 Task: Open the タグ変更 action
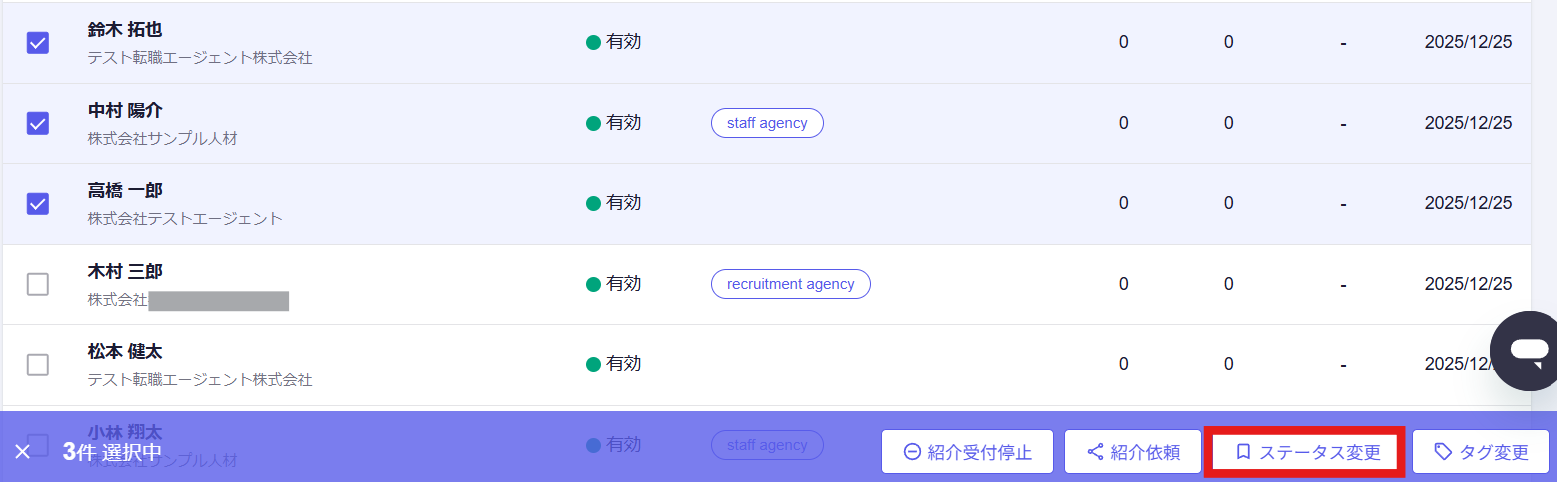pyautogui.click(x=1481, y=452)
